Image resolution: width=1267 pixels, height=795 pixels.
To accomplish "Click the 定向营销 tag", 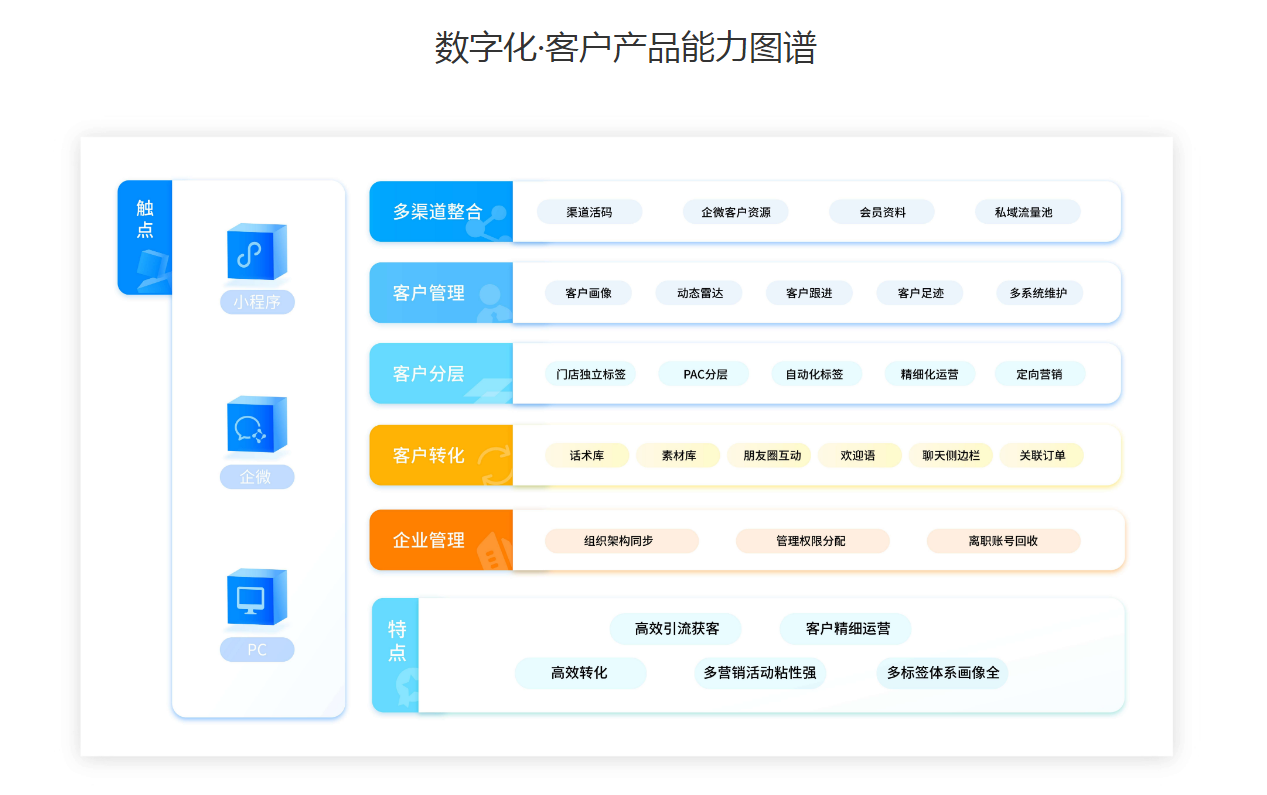I will [1039, 374].
